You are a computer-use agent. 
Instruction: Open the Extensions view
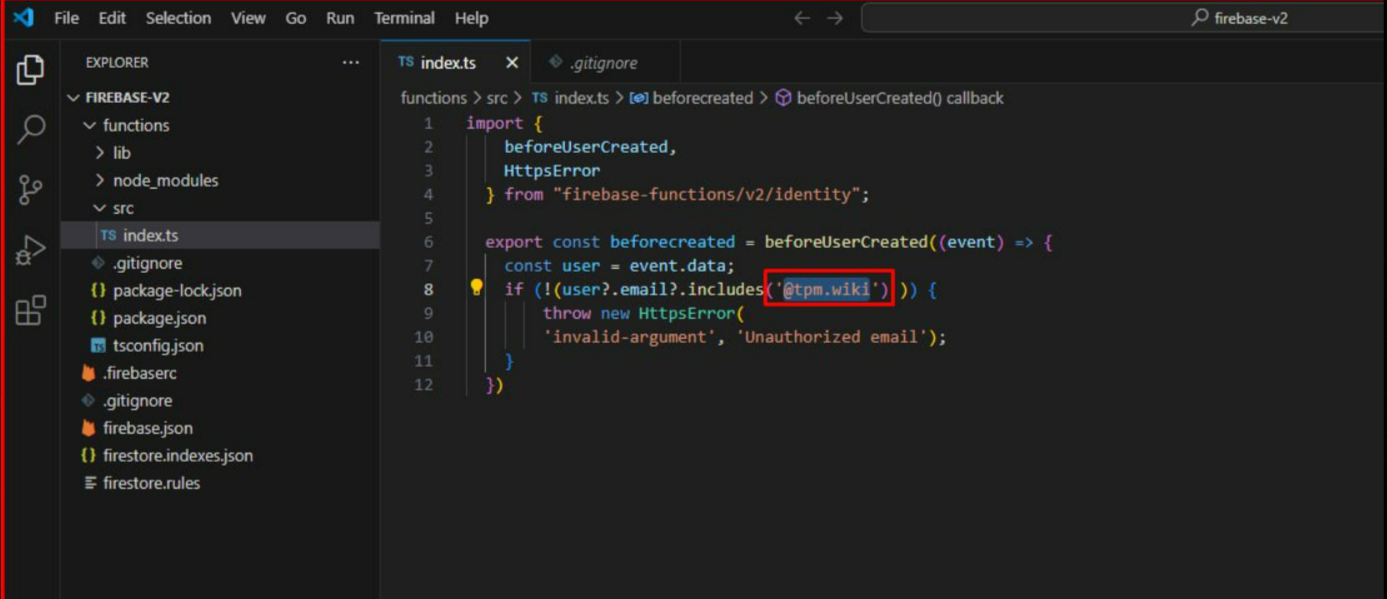click(x=30, y=310)
